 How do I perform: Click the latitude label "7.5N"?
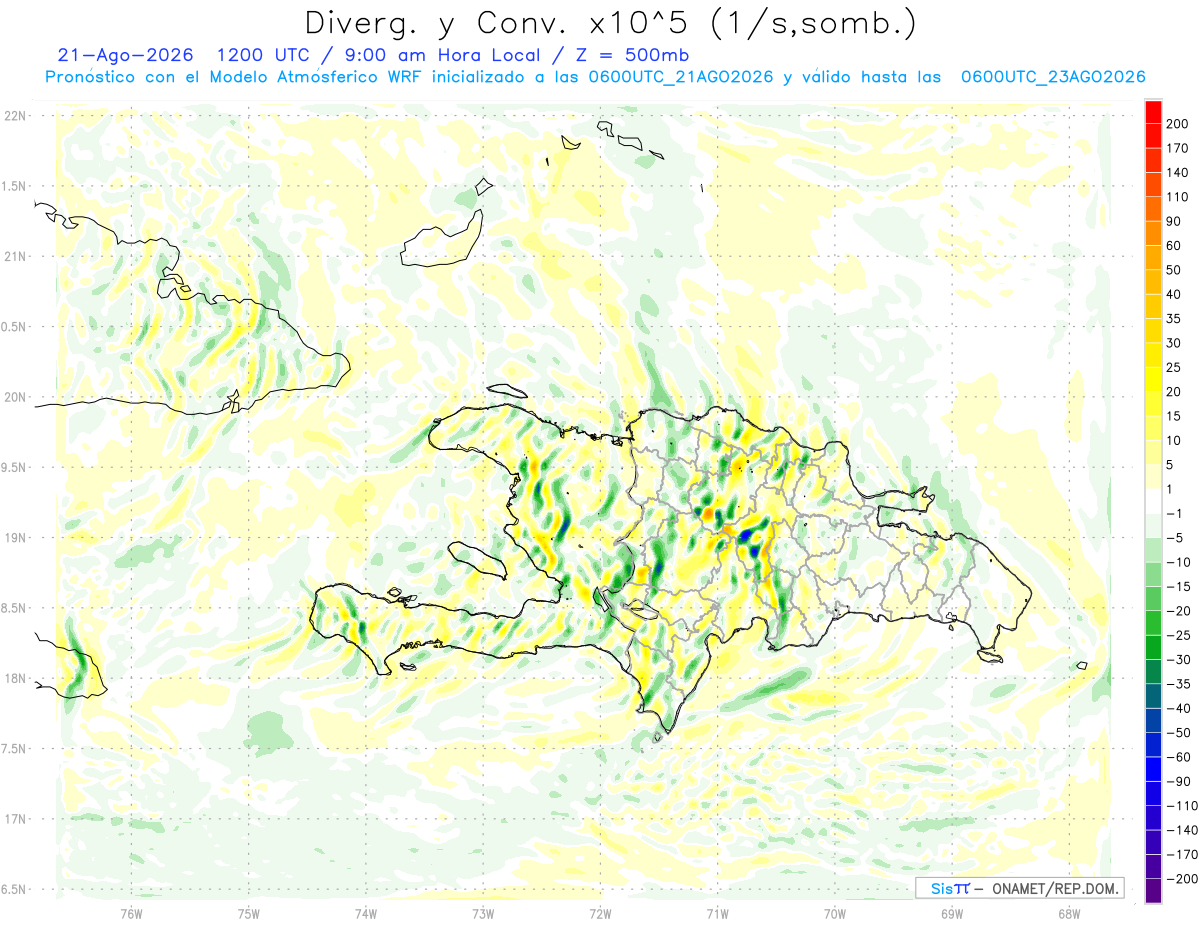click(x=12, y=749)
